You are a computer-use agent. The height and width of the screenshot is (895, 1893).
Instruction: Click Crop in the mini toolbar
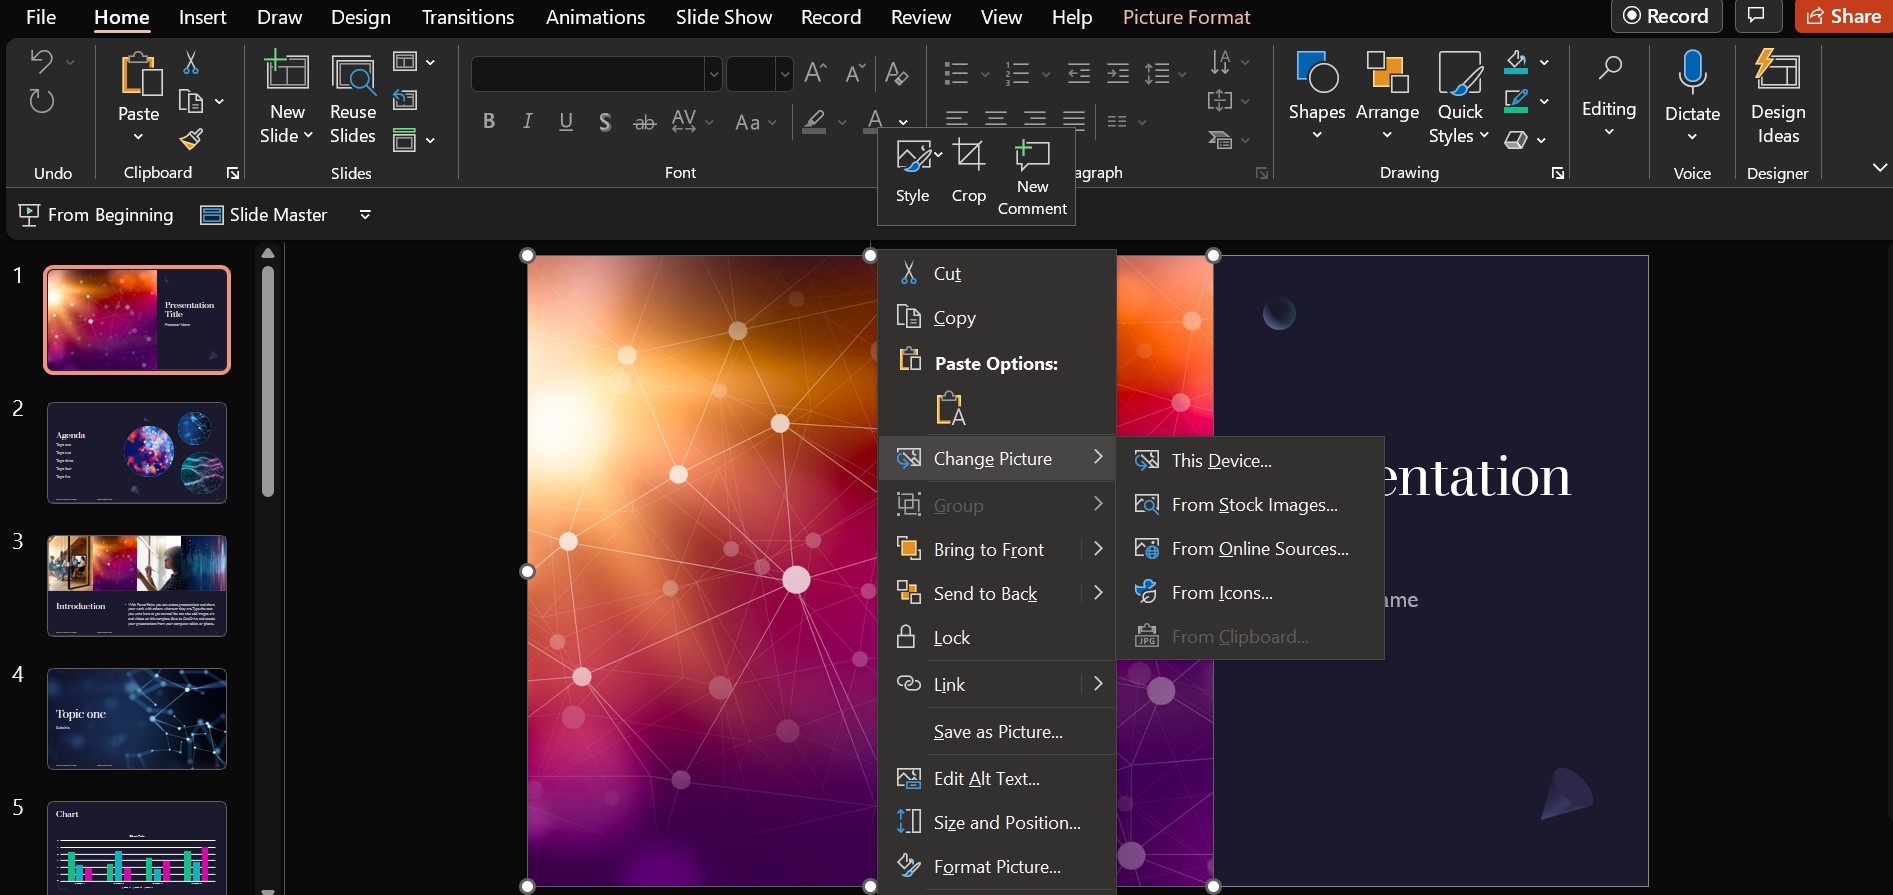[x=968, y=171]
